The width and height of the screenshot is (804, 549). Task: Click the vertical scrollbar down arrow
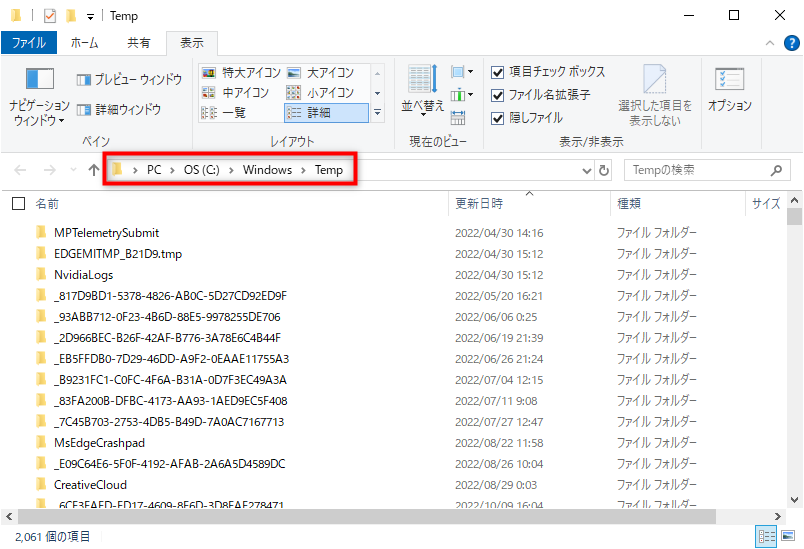[x=794, y=499]
